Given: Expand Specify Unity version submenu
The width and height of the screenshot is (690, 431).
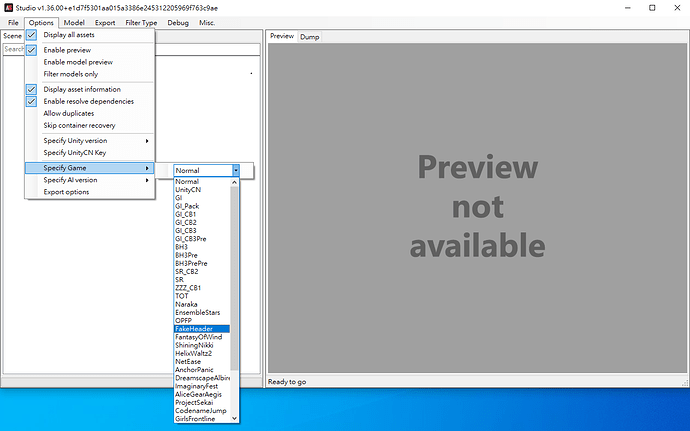Looking at the screenshot, I should pos(90,141).
